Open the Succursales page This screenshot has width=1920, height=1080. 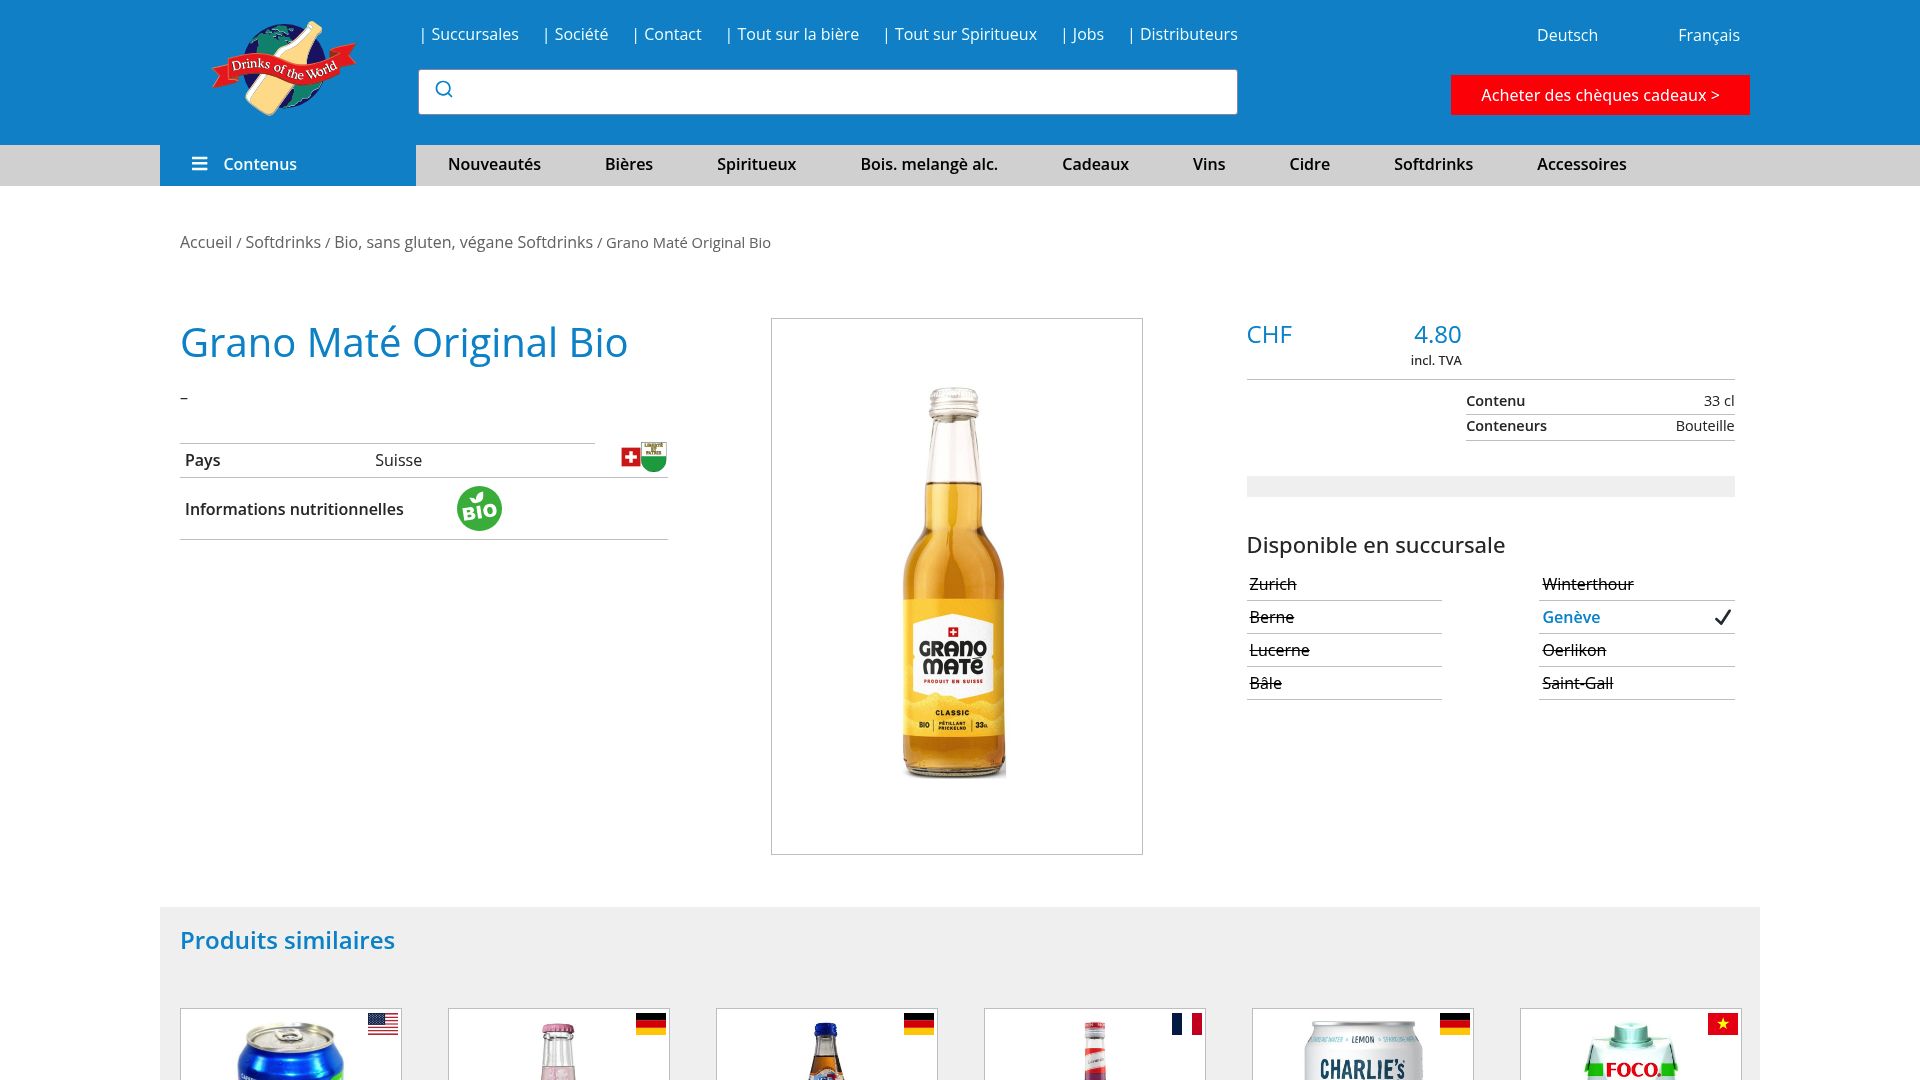coord(474,34)
